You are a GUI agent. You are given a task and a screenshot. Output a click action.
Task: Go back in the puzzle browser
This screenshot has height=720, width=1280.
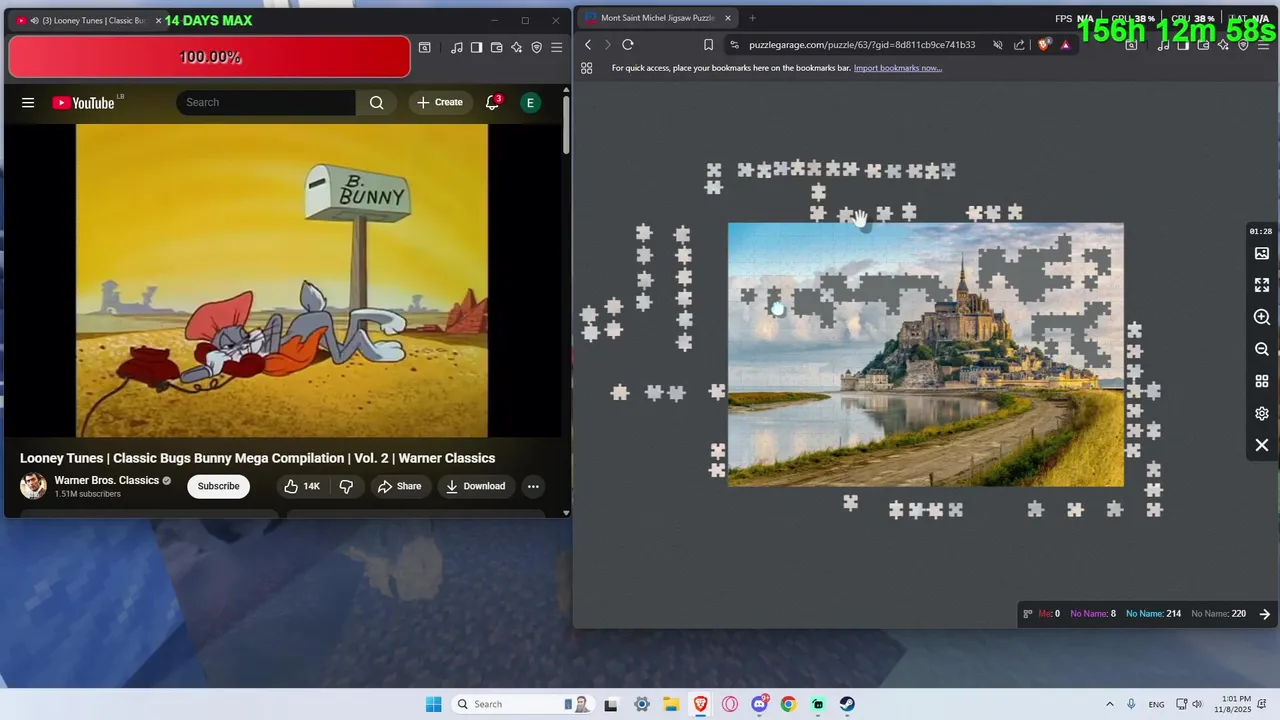(x=588, y=45)
